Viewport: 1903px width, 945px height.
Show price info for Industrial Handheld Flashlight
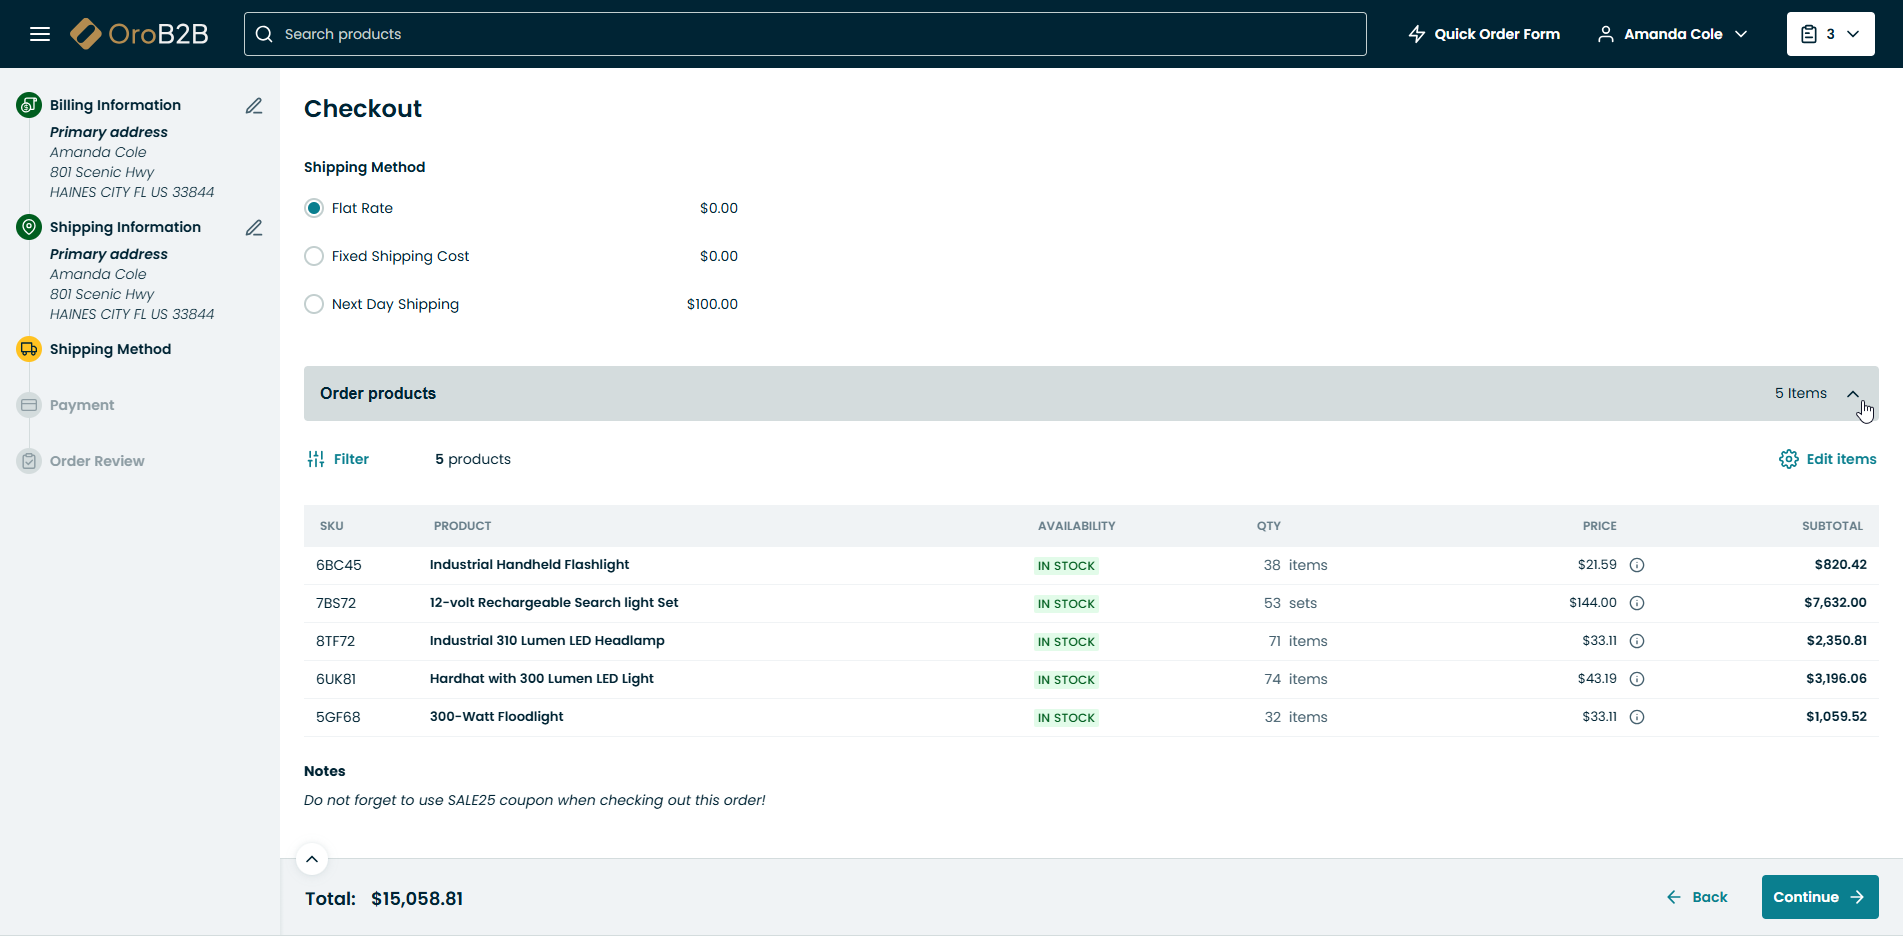click(1637, 565)
